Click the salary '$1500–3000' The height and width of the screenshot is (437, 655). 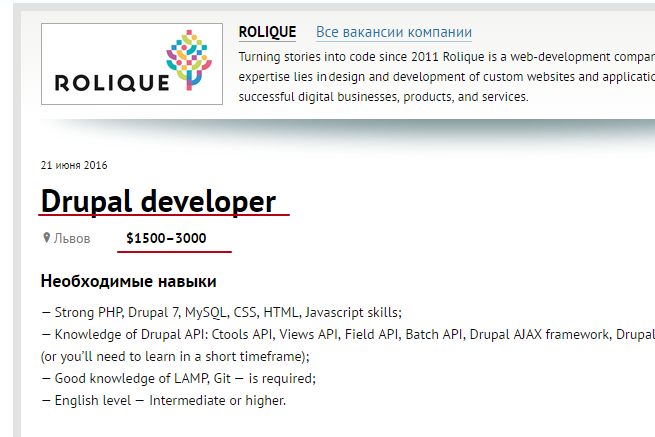[x=166, y=238]
